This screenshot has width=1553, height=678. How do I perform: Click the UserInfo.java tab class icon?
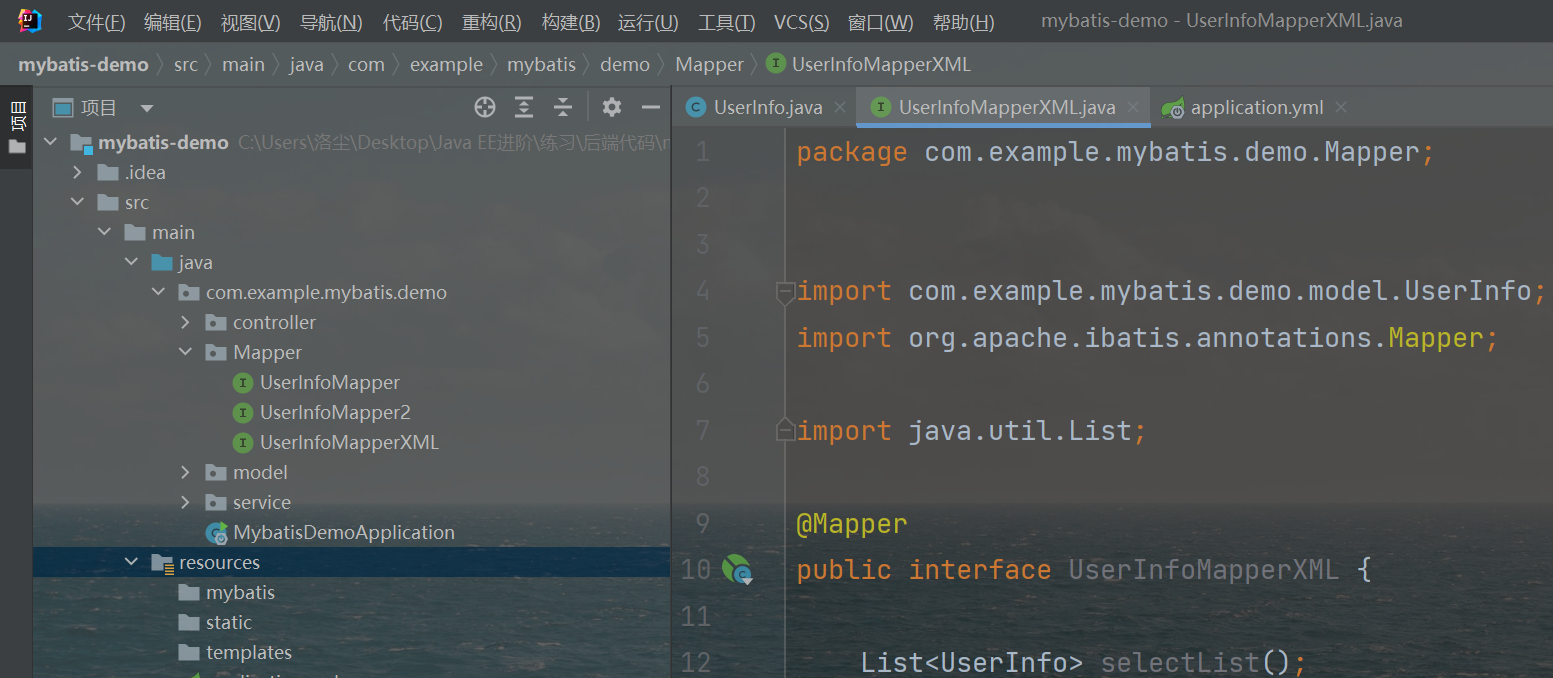point(696,107)
